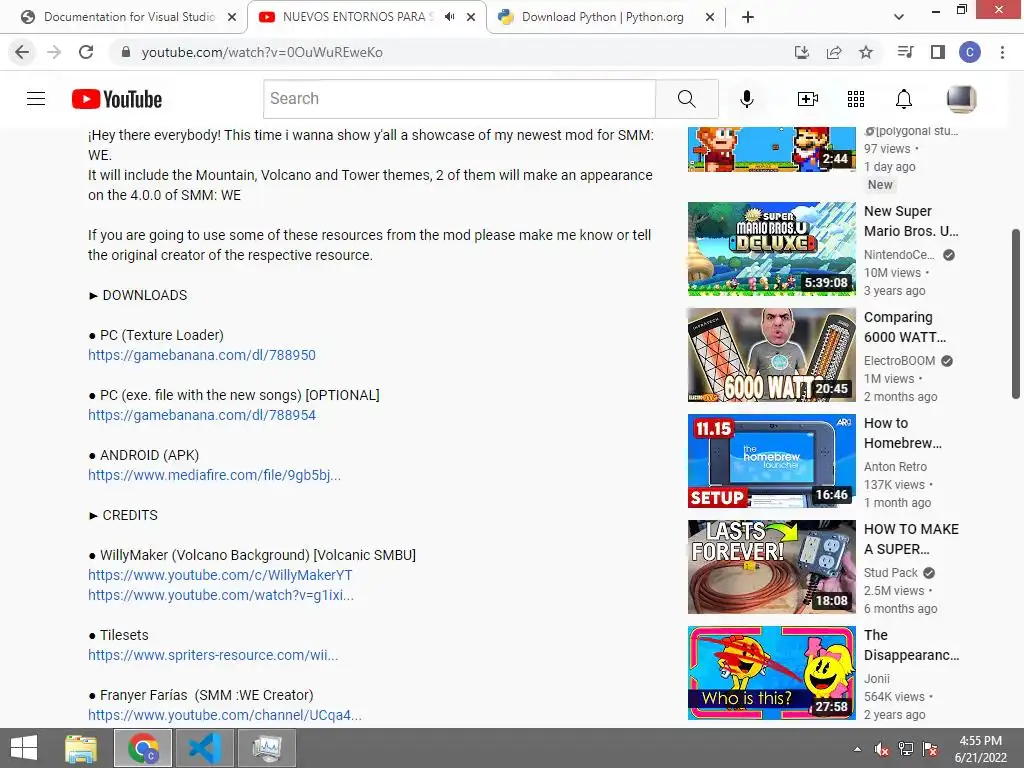The height and width of the screenshot is (768, 1024).
Task: Show hidden system tray icons
Action: click(857, 749)
